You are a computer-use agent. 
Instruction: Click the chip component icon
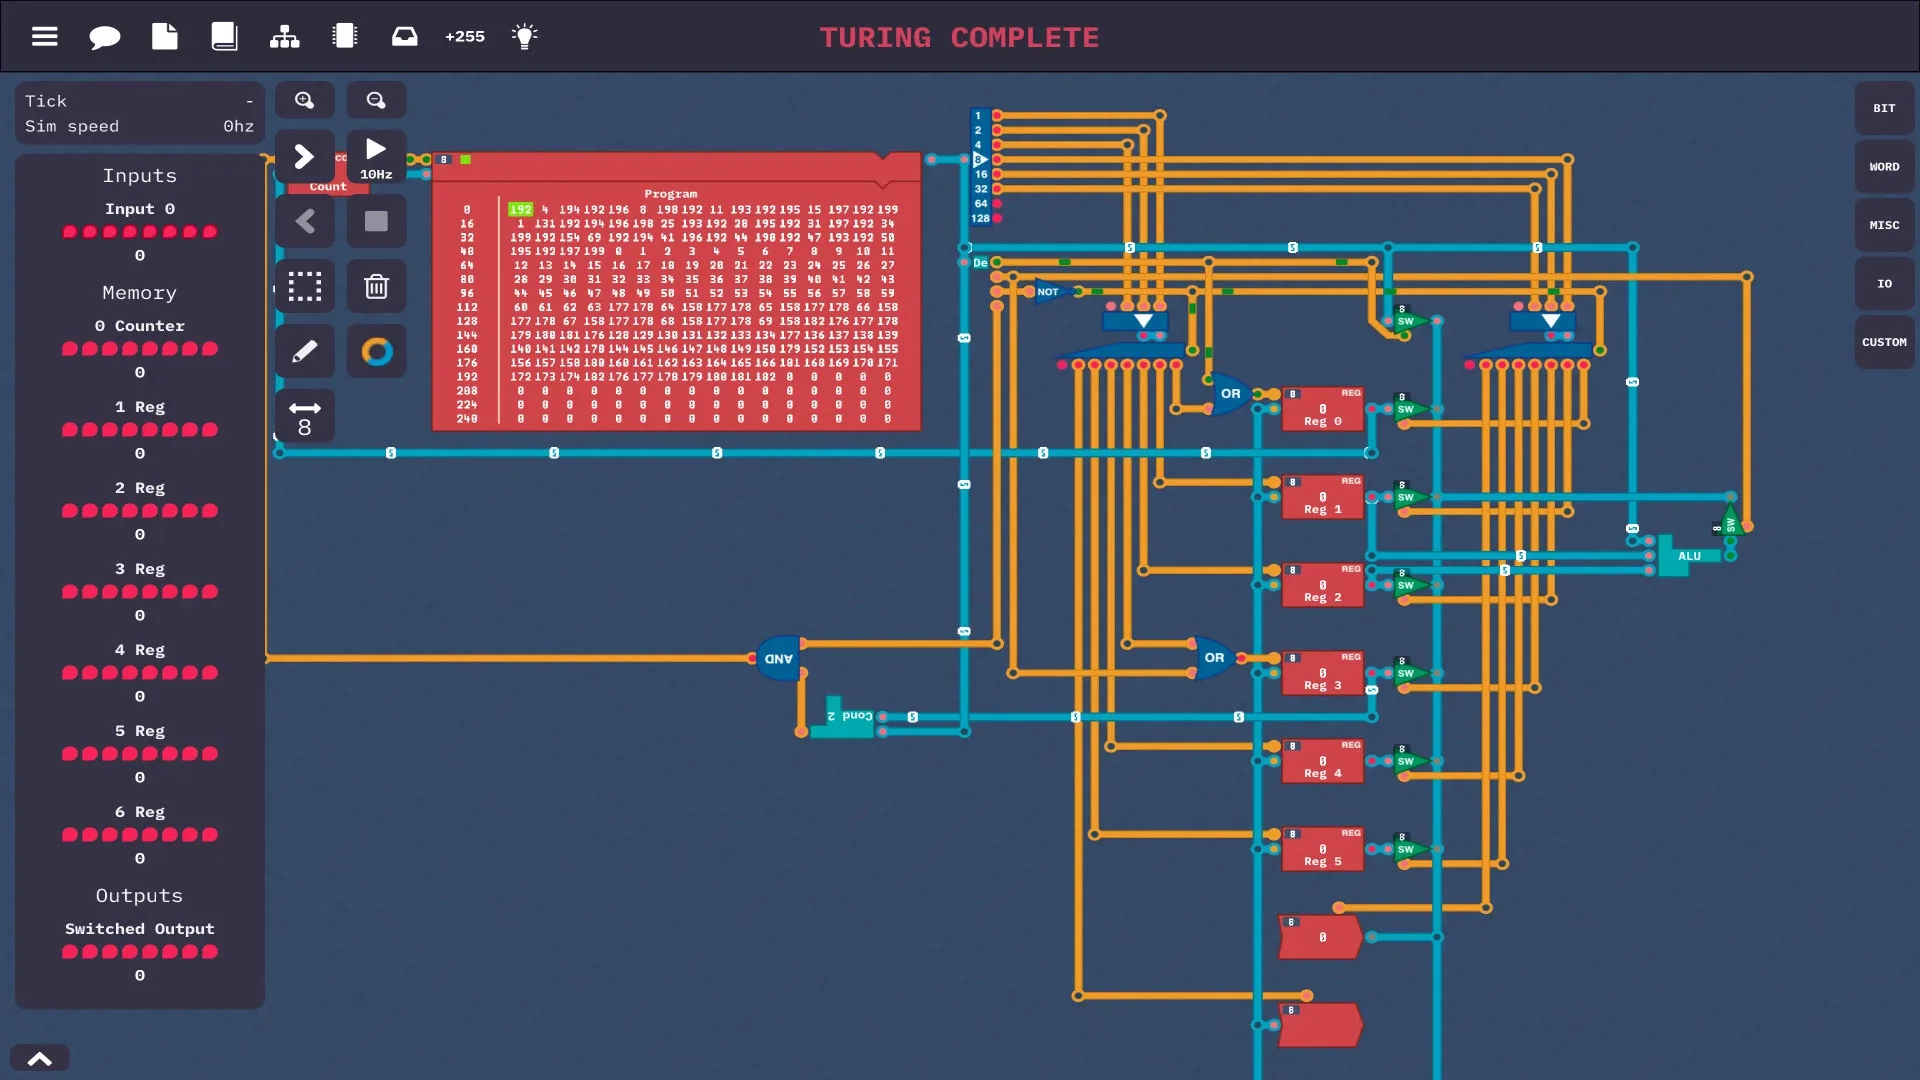pyautogui.click(x=345, y=37)
